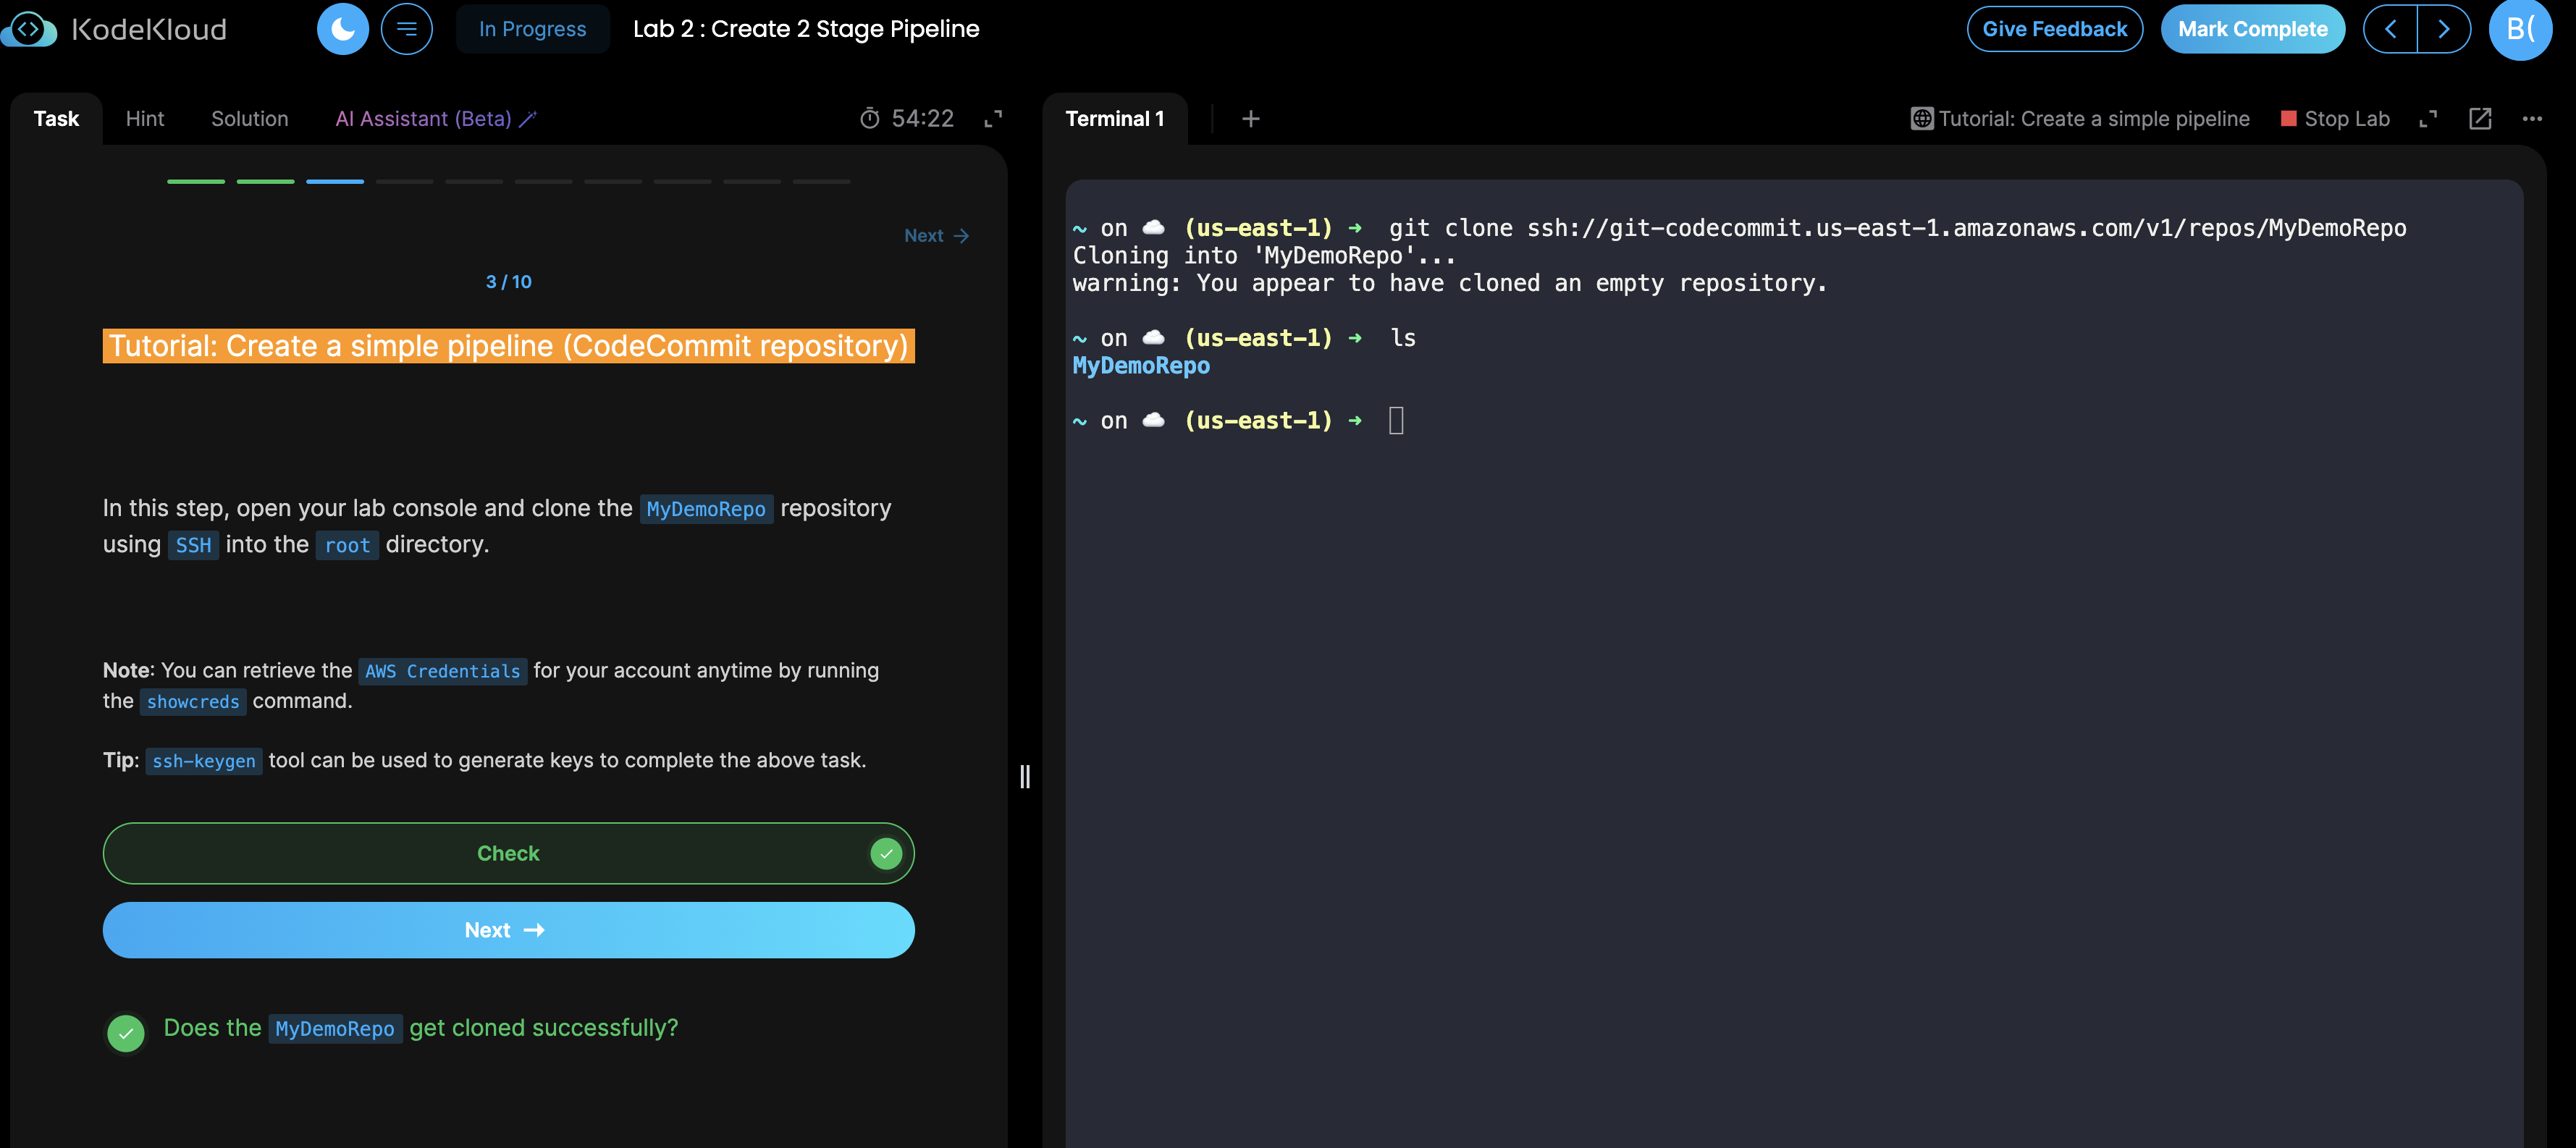Click the Mark Complete button
This screenshot has width=2576, height=1148.
coord(2252,29)
